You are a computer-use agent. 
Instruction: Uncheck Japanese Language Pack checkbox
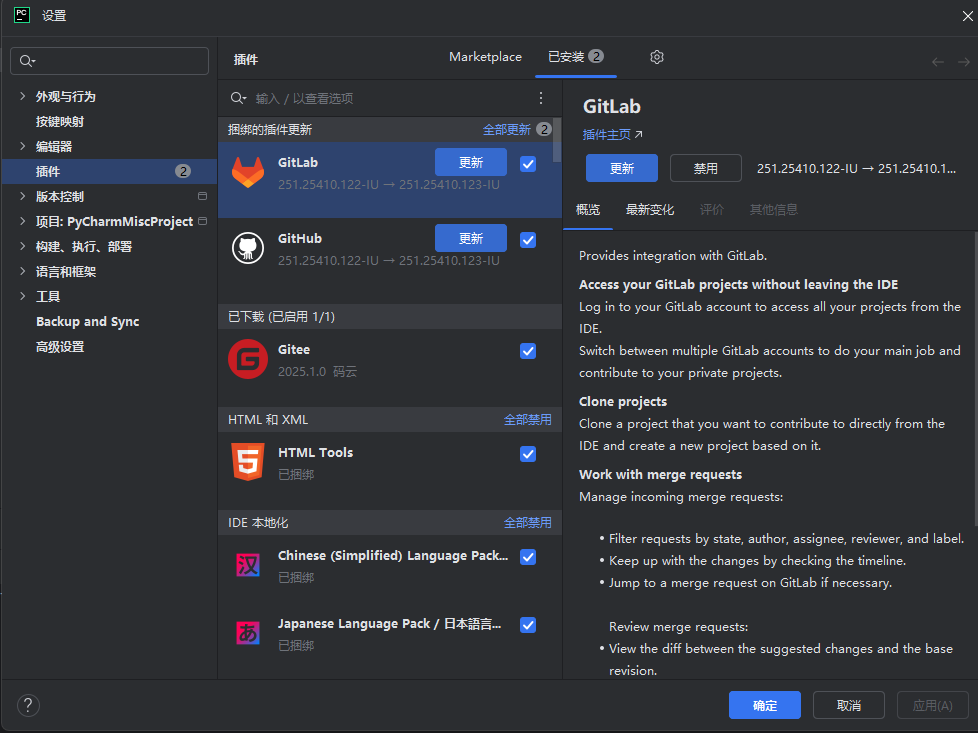click(x=528, y=625)
